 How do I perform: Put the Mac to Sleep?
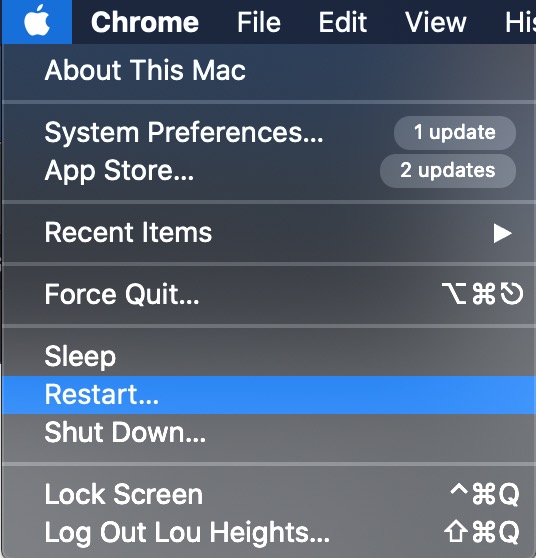(269, 357)
